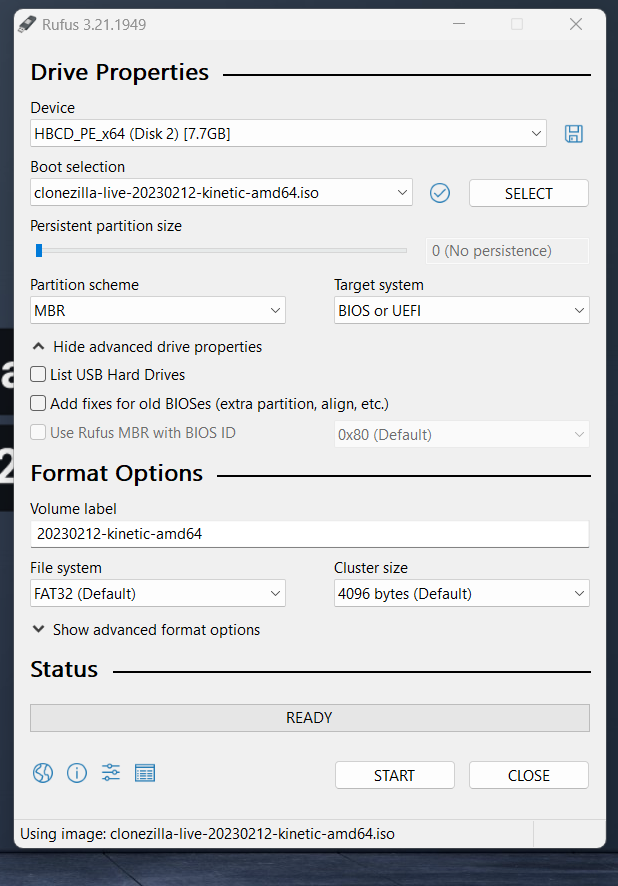
Task: Open the Device dropdown
Action: pos(288,133)
